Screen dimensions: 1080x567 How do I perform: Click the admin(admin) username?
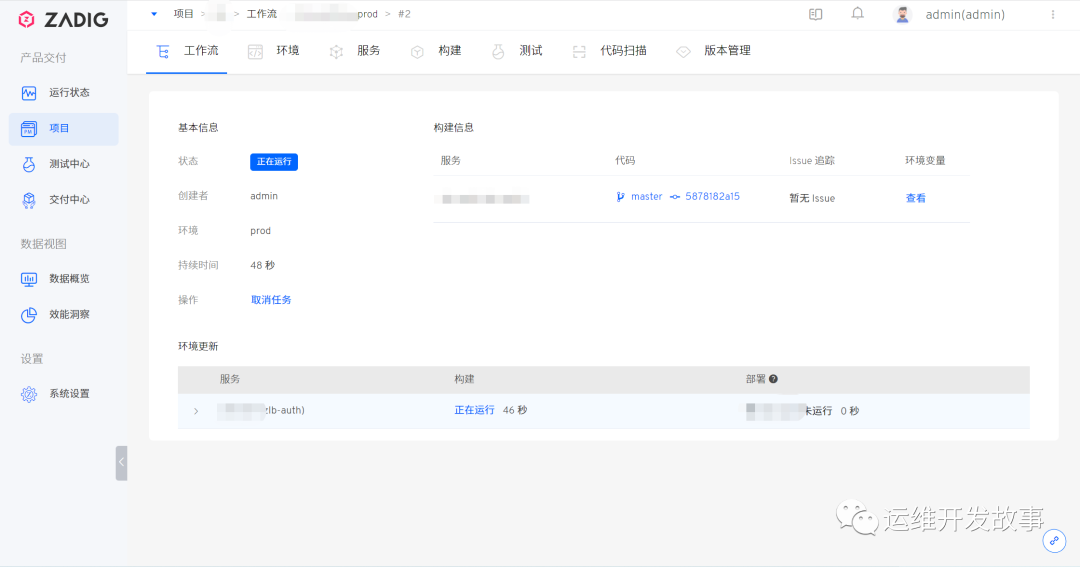[x=965, y=14]
